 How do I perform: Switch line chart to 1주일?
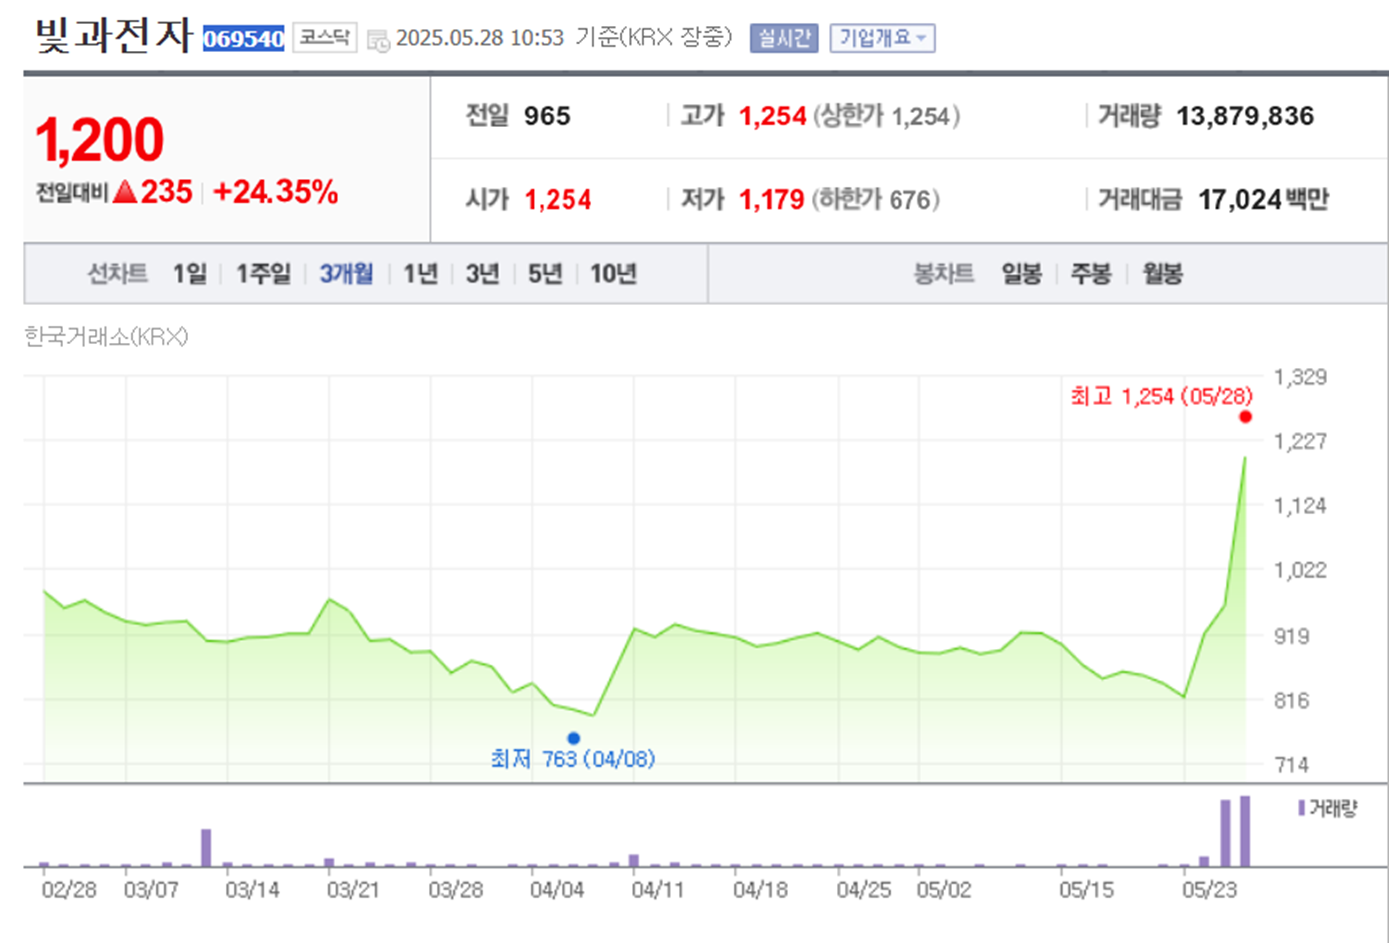263,274
